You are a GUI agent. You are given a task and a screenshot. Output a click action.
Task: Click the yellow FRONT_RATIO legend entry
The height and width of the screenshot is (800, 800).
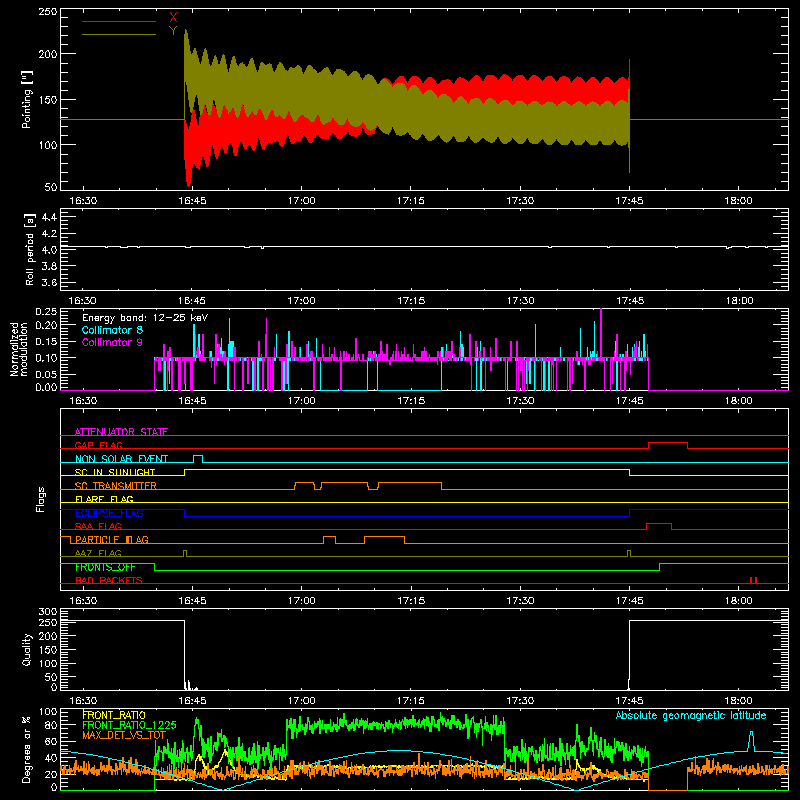point(114,715)
